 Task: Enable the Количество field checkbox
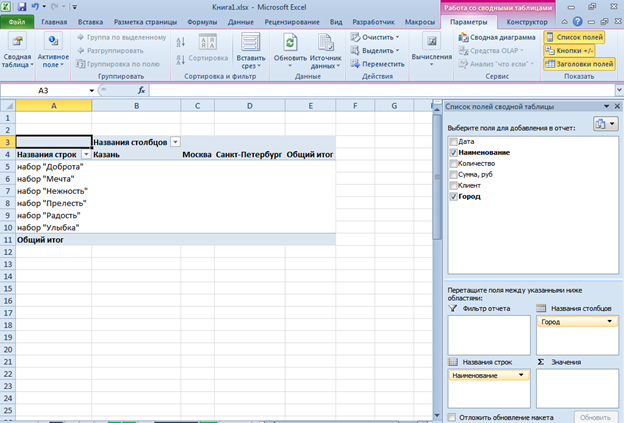[454, 164]
